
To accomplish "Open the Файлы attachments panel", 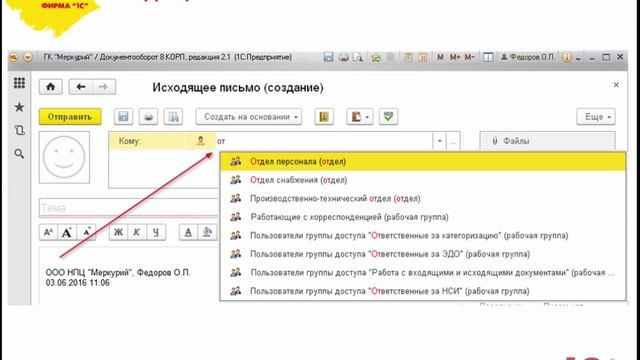I will 547,141.
